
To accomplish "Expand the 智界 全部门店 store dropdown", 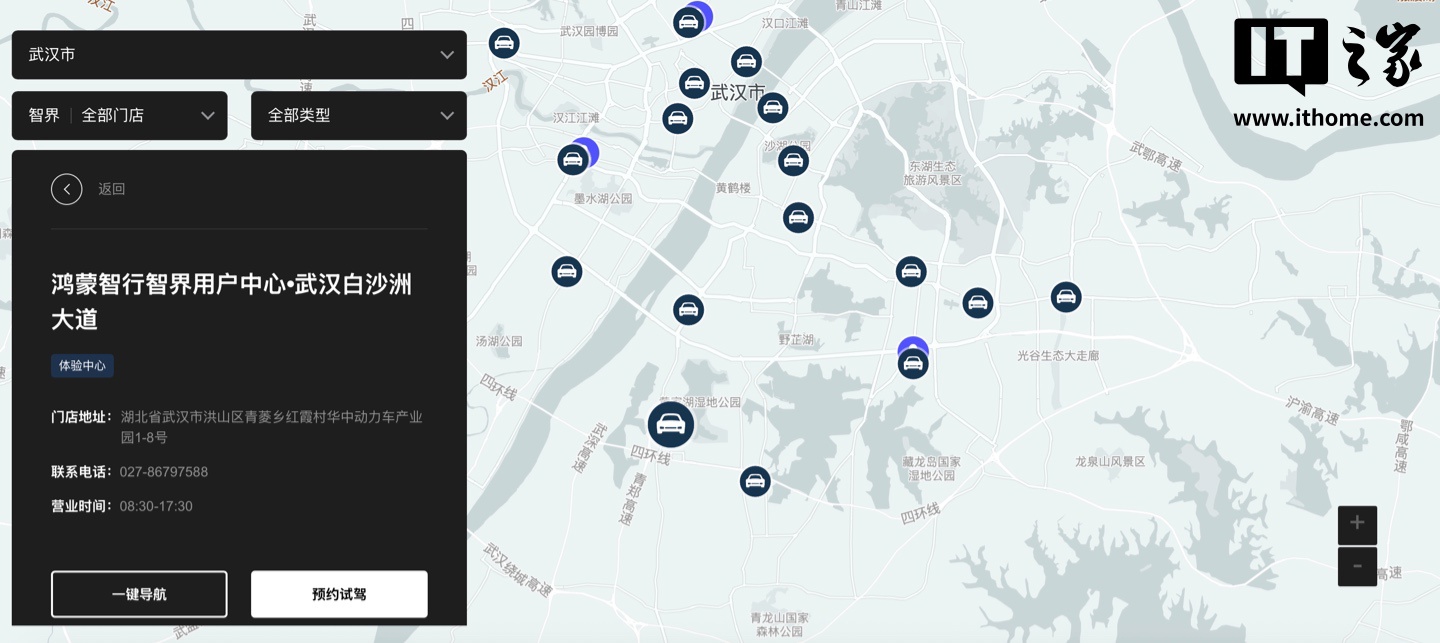I will [120, 116].
